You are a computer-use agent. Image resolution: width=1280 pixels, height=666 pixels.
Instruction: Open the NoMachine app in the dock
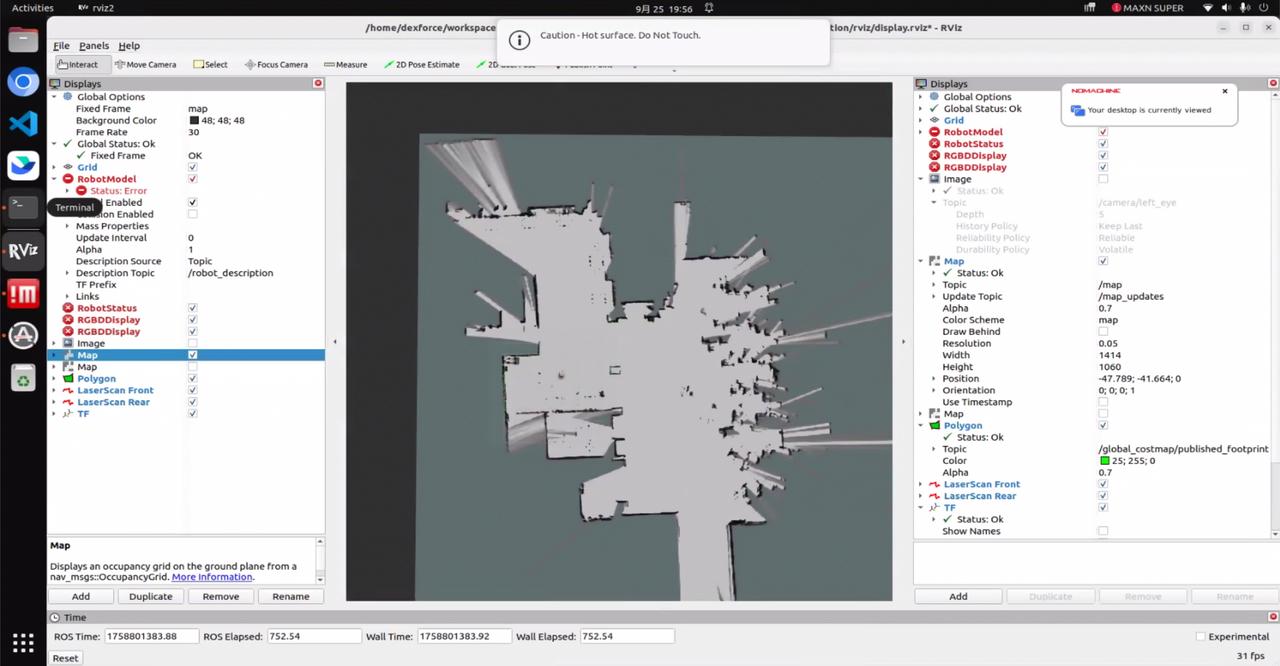pyautogui.click(x=23, y=293)
